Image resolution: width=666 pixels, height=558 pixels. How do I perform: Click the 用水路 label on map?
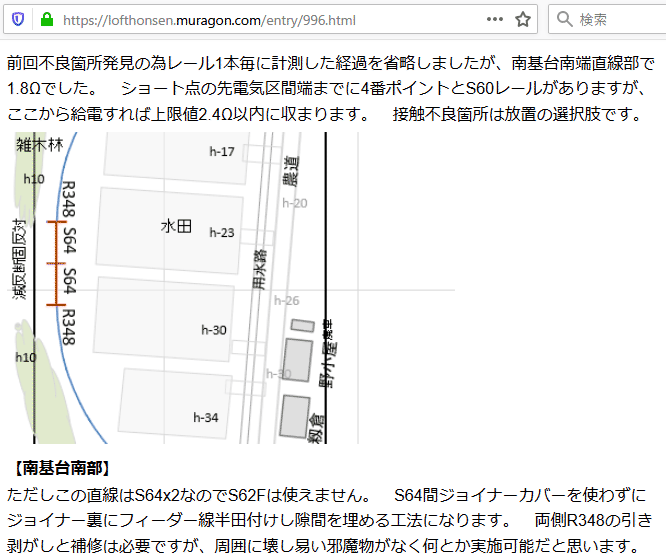click(260, 270)
